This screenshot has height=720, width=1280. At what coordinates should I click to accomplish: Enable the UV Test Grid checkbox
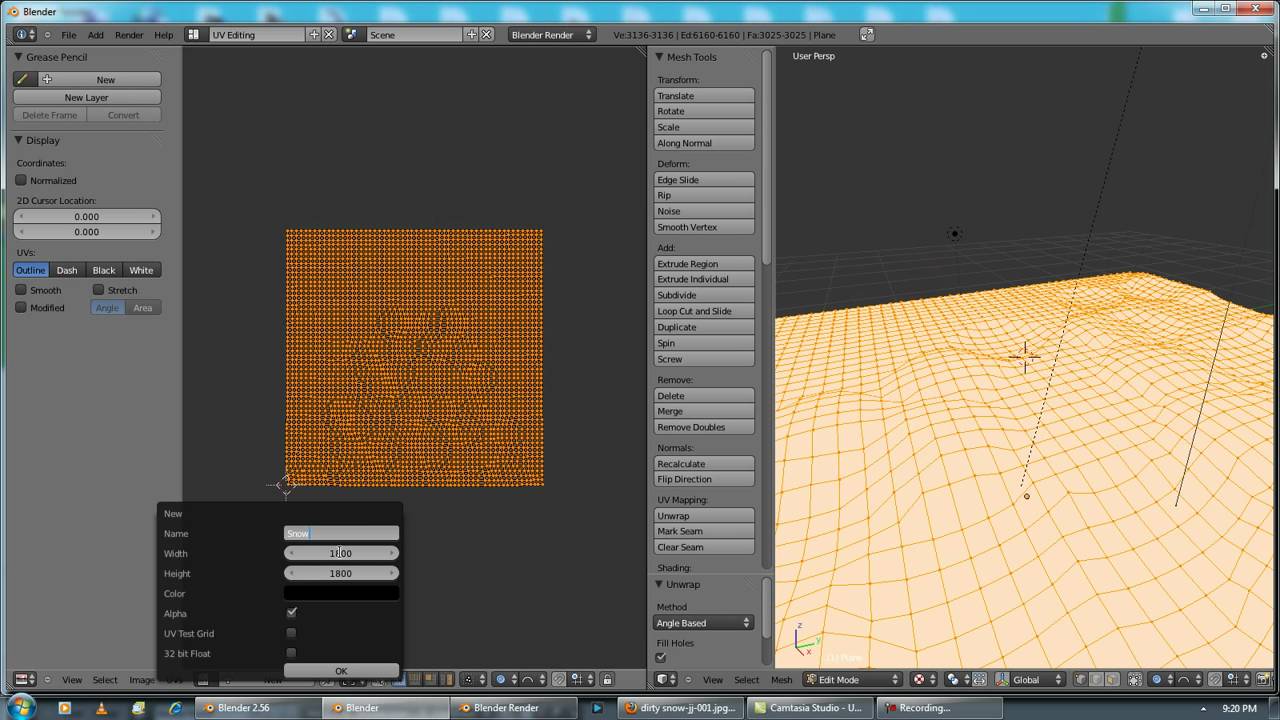(x=291, y=633)
